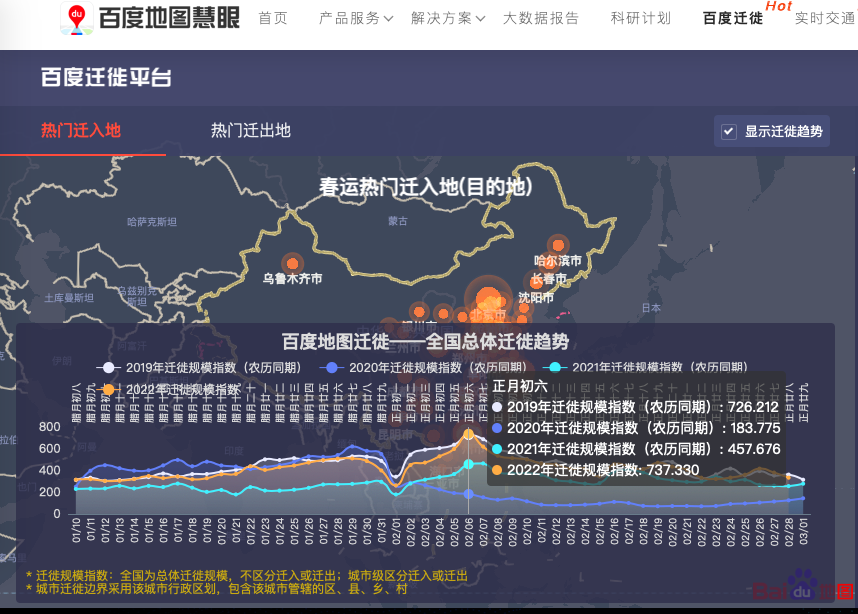
Task: Click the 正月初六 tooltip header
Action: pos(520,386)
